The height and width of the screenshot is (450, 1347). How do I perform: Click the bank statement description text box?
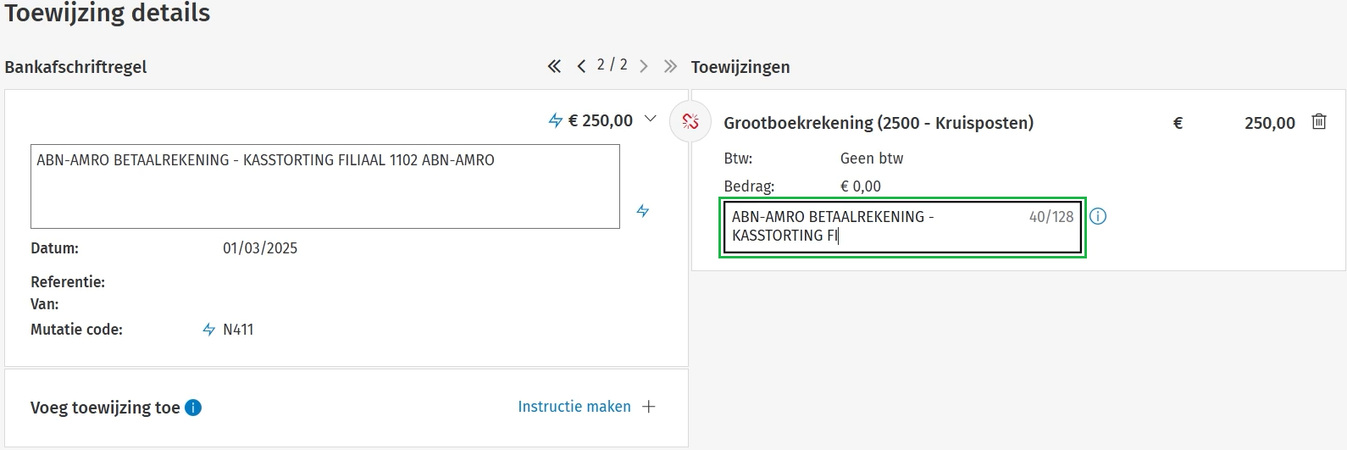325,186
